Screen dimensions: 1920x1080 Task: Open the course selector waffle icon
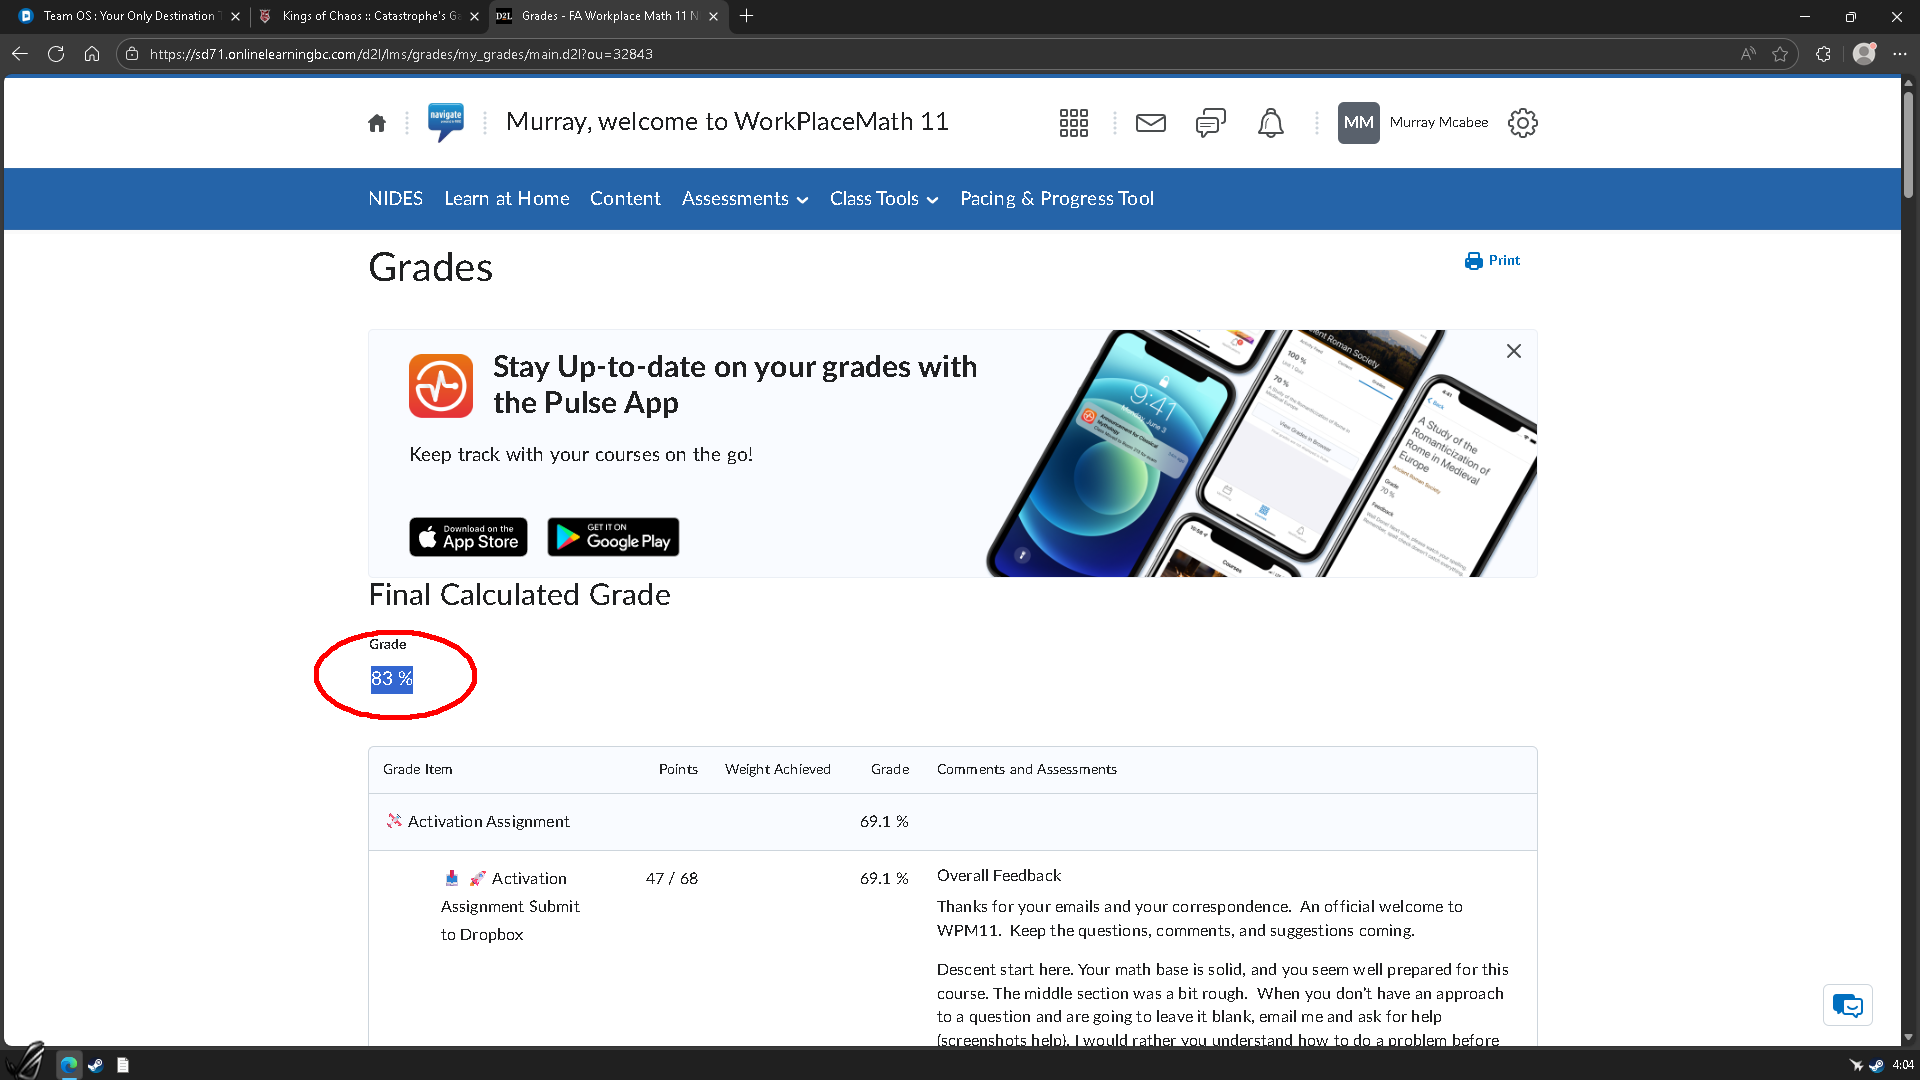1073,123
